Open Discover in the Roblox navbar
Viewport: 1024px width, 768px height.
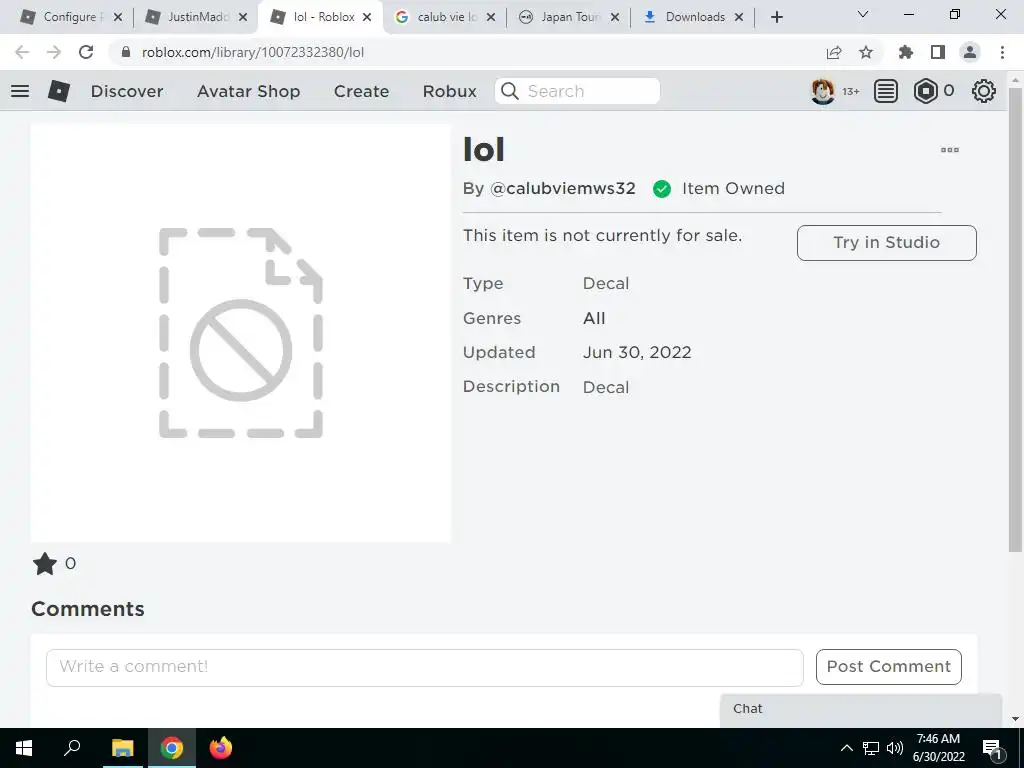pyautogui.click(x=127, y=91)
